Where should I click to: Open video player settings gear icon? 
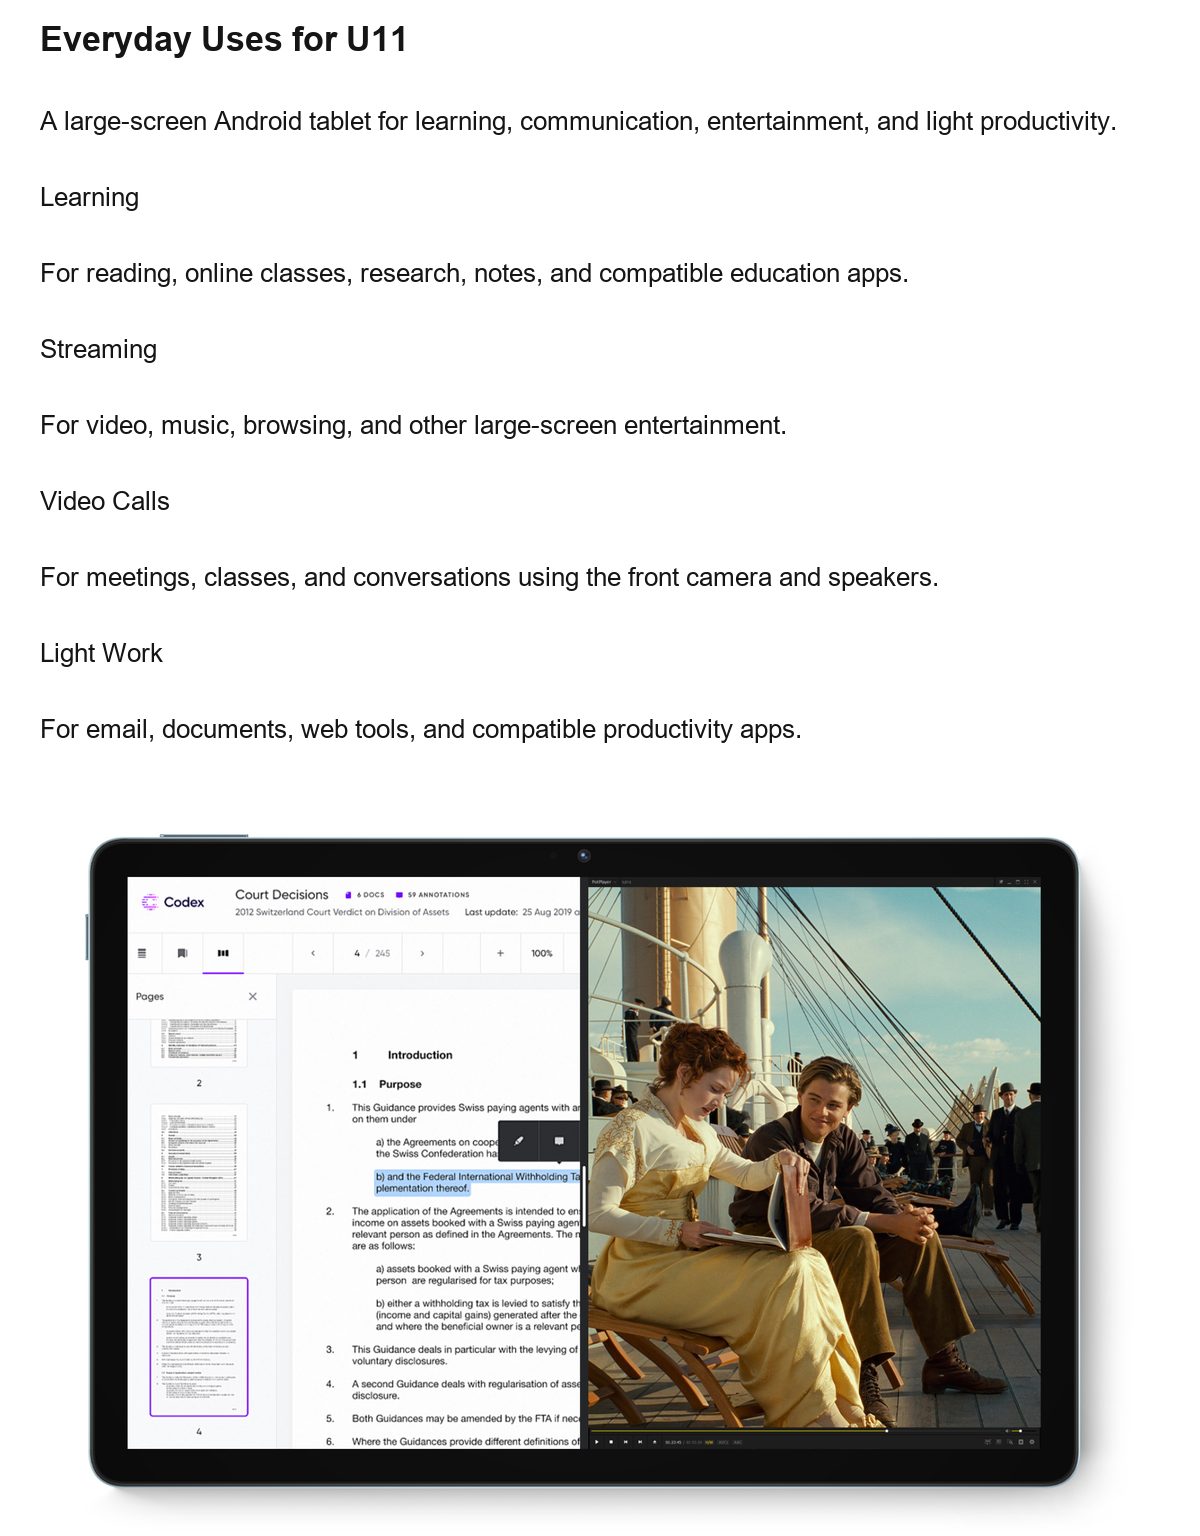pos(1032,1442)
